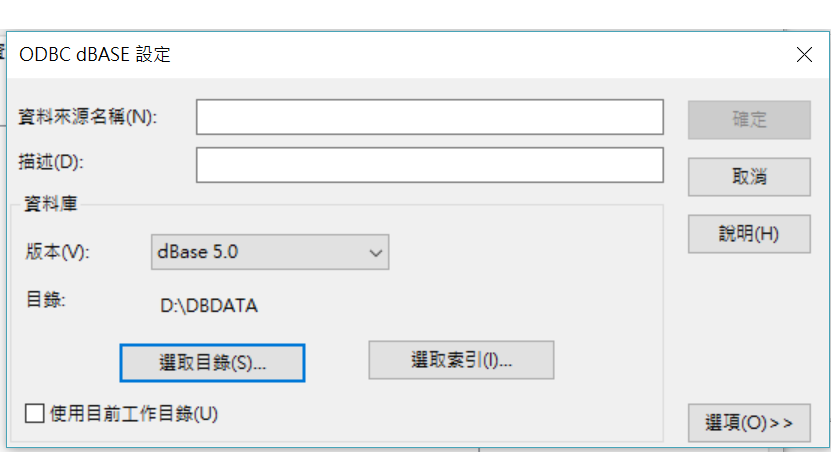
Task: Click the 使用目前工作目錄(U) checkbox label text
Action: tap(134, 414)
